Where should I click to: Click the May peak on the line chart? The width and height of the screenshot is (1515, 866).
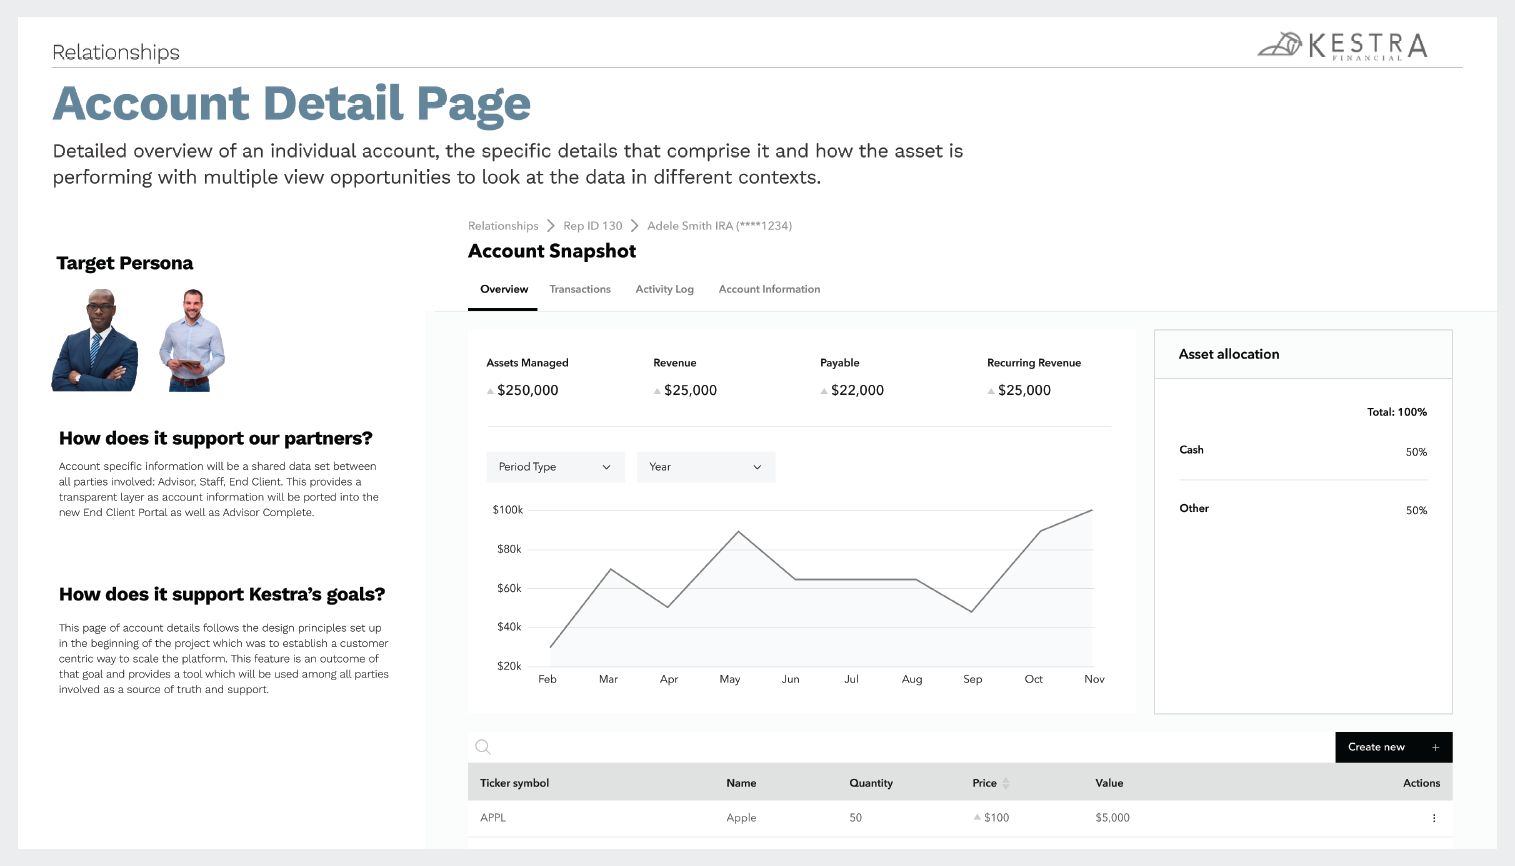738,531
